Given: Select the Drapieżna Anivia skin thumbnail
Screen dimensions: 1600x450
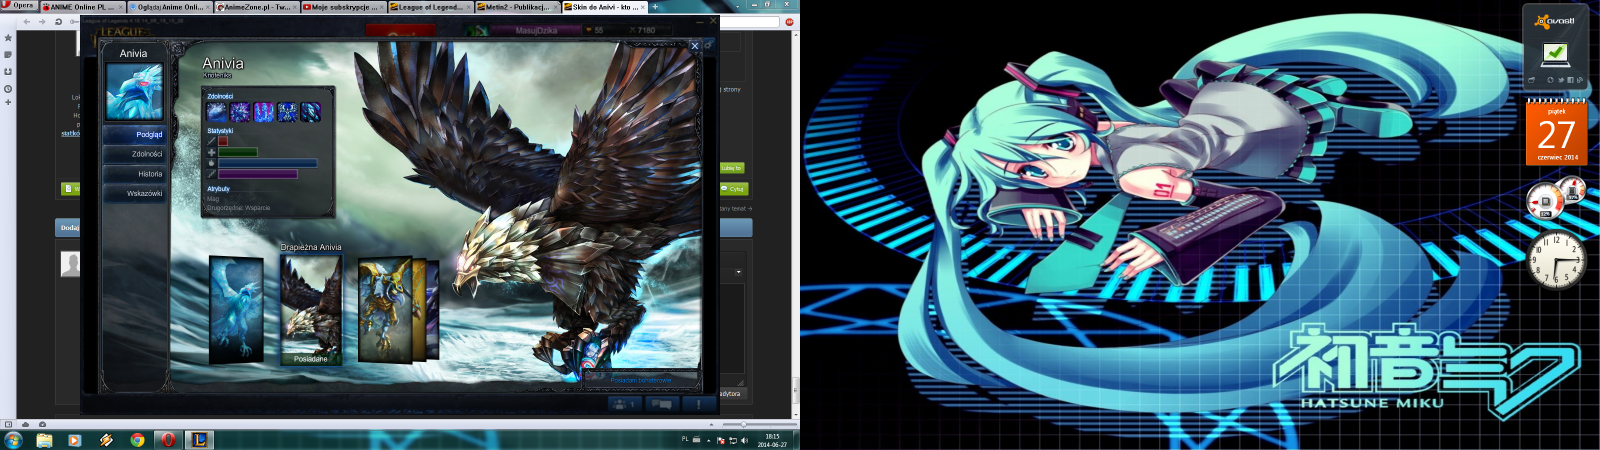Looking at the screenshot, I should point(311,309).
